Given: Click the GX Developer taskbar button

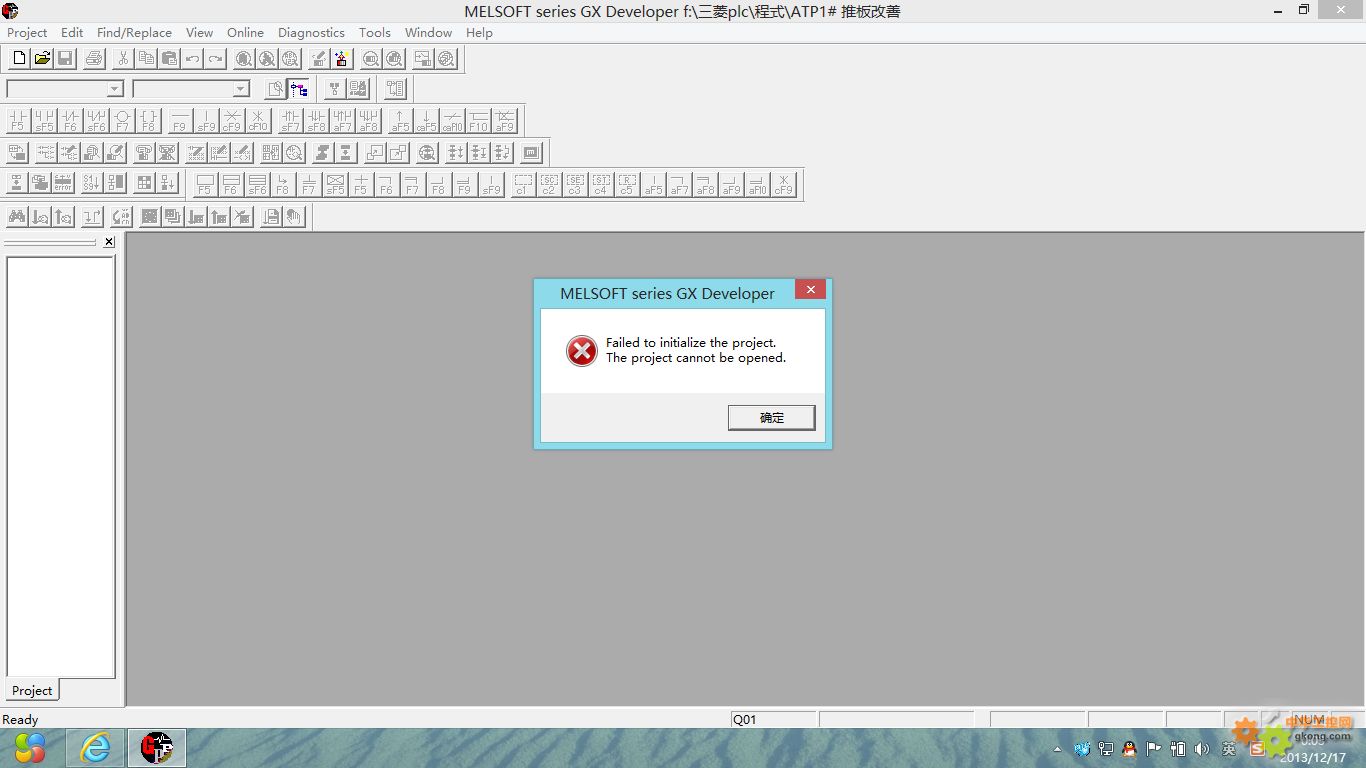Looking at the screenshot, I should 156,748.
